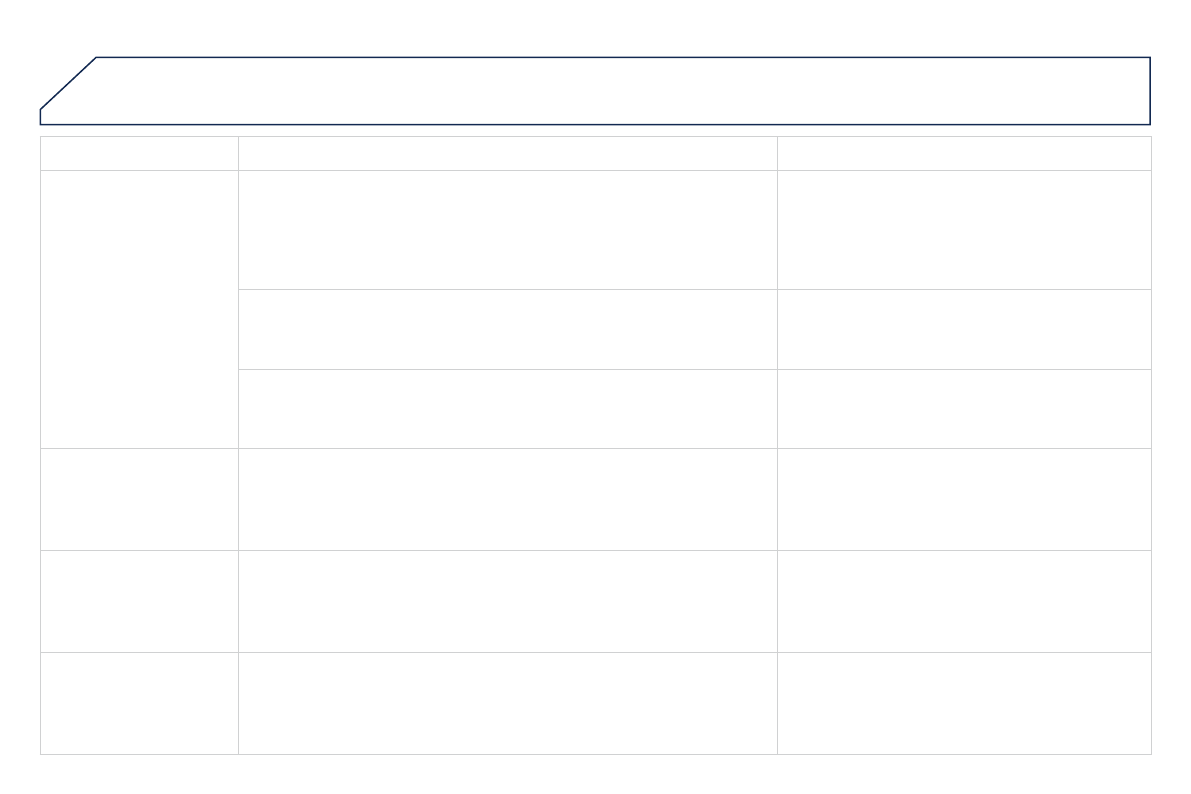Click right column cell in third-from-last row
The image size is (1191, 794).
[964, 499]
